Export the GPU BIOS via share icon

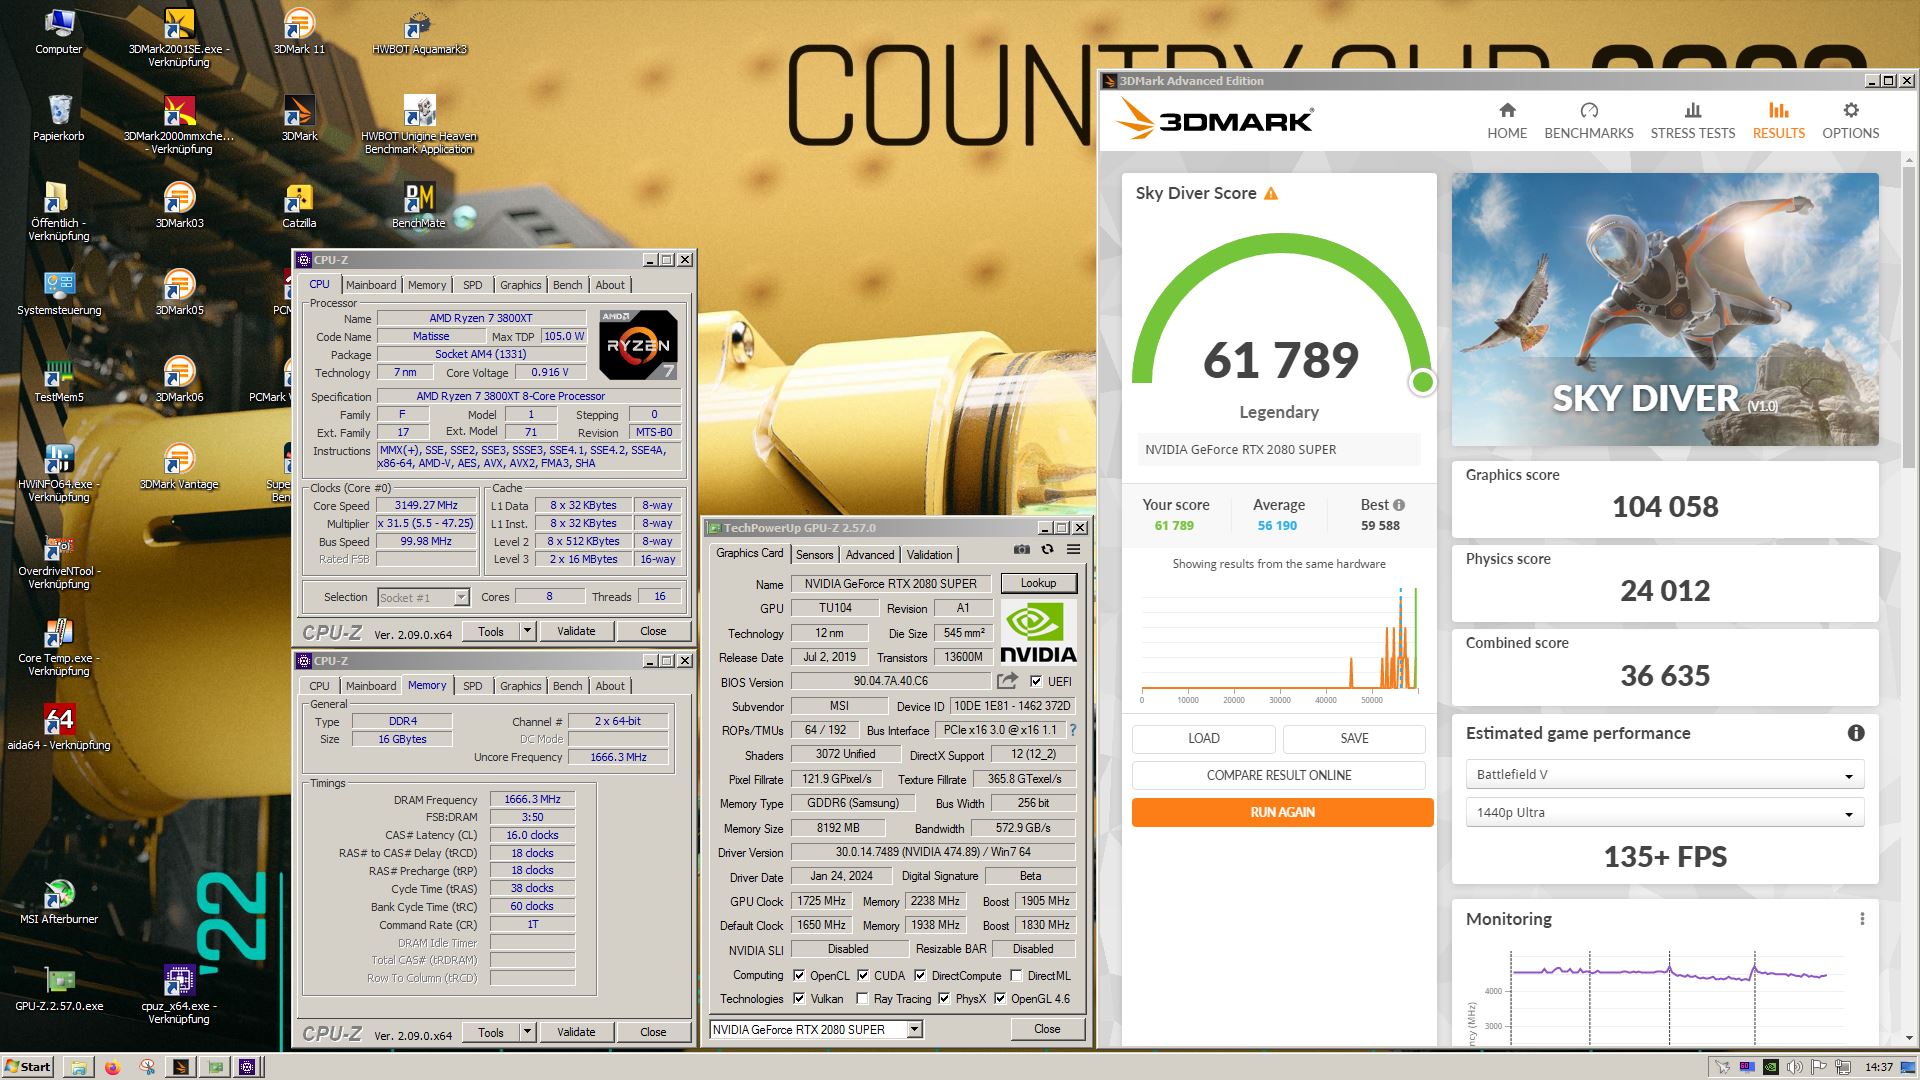pos(1007,681)
